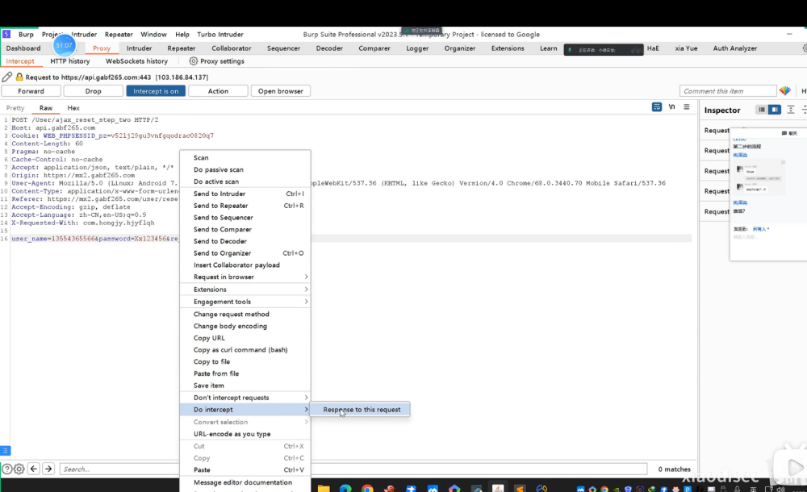
Task: Toggle non-printable characters \n icon
Action: coord(672,107)
